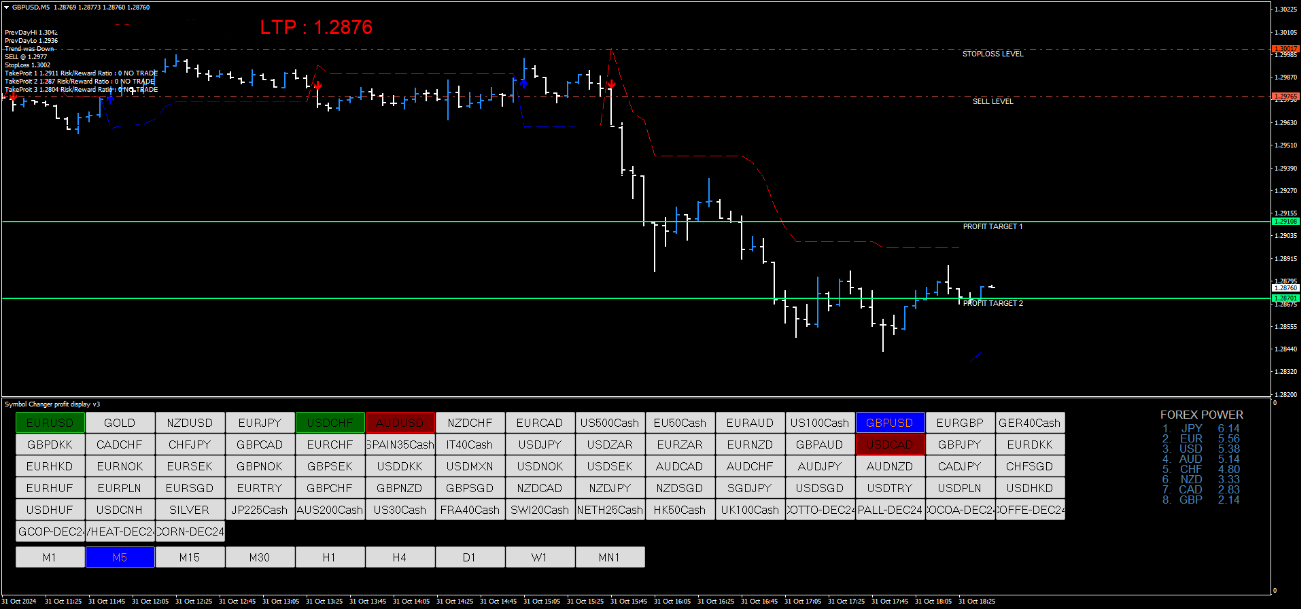The height and width of the screenshot is (609, 1301).
Task: Click the white current price tag on axis
Action: point(1283,287)
